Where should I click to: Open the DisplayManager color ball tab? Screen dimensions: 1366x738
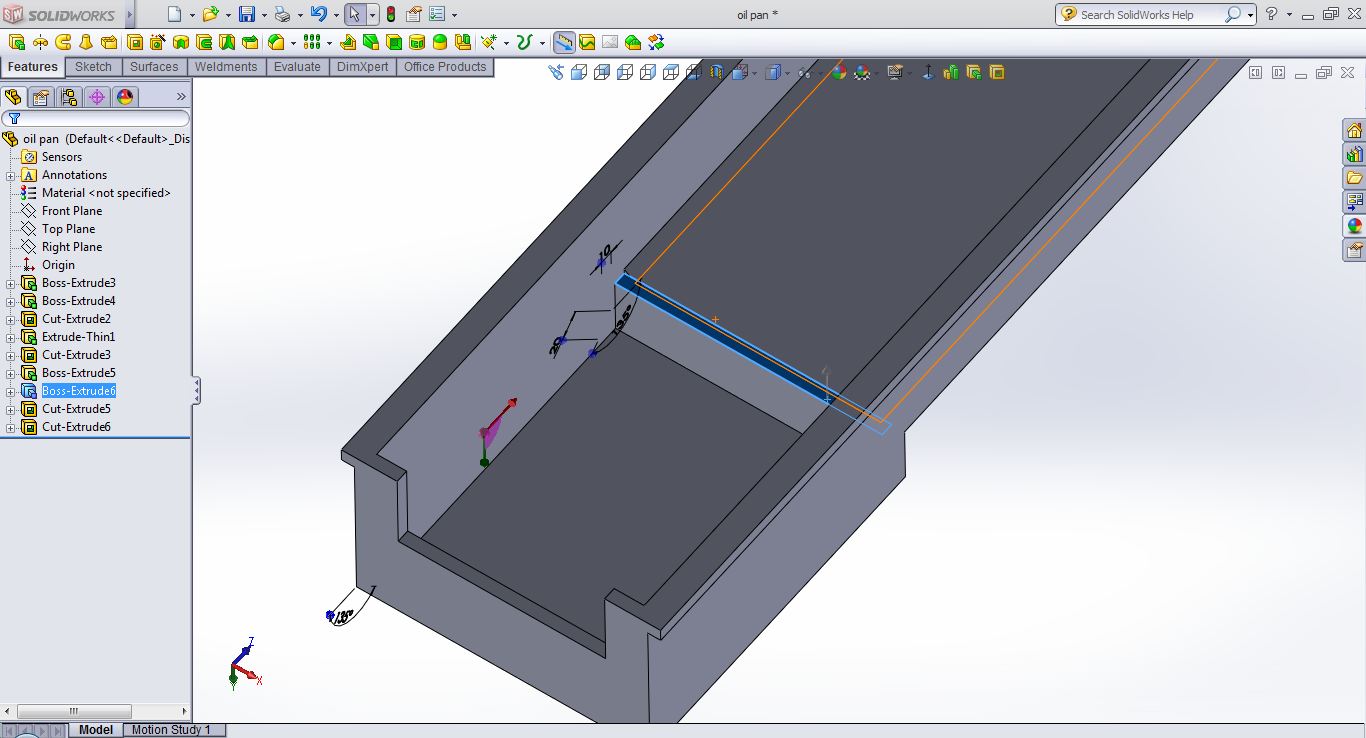(124, 97)
